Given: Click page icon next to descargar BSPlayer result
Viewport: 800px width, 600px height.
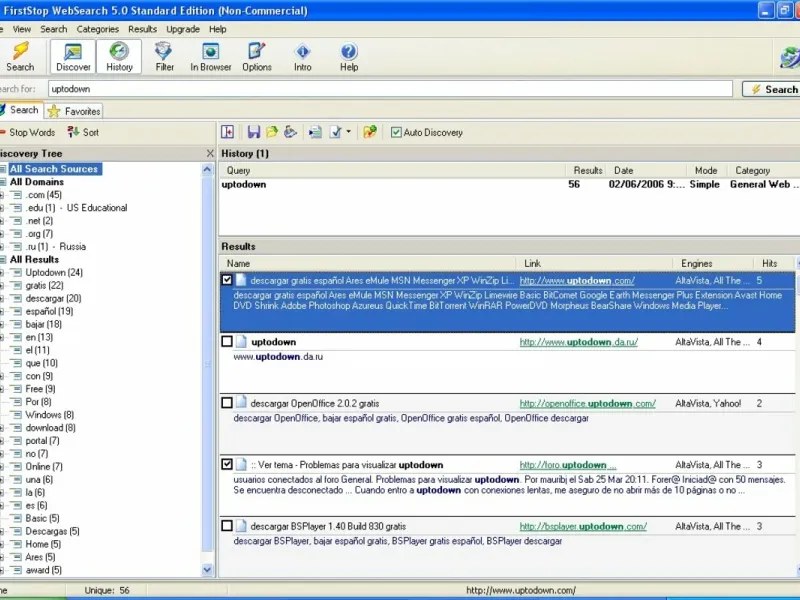Looking at the screenshot, I should 241,526.
